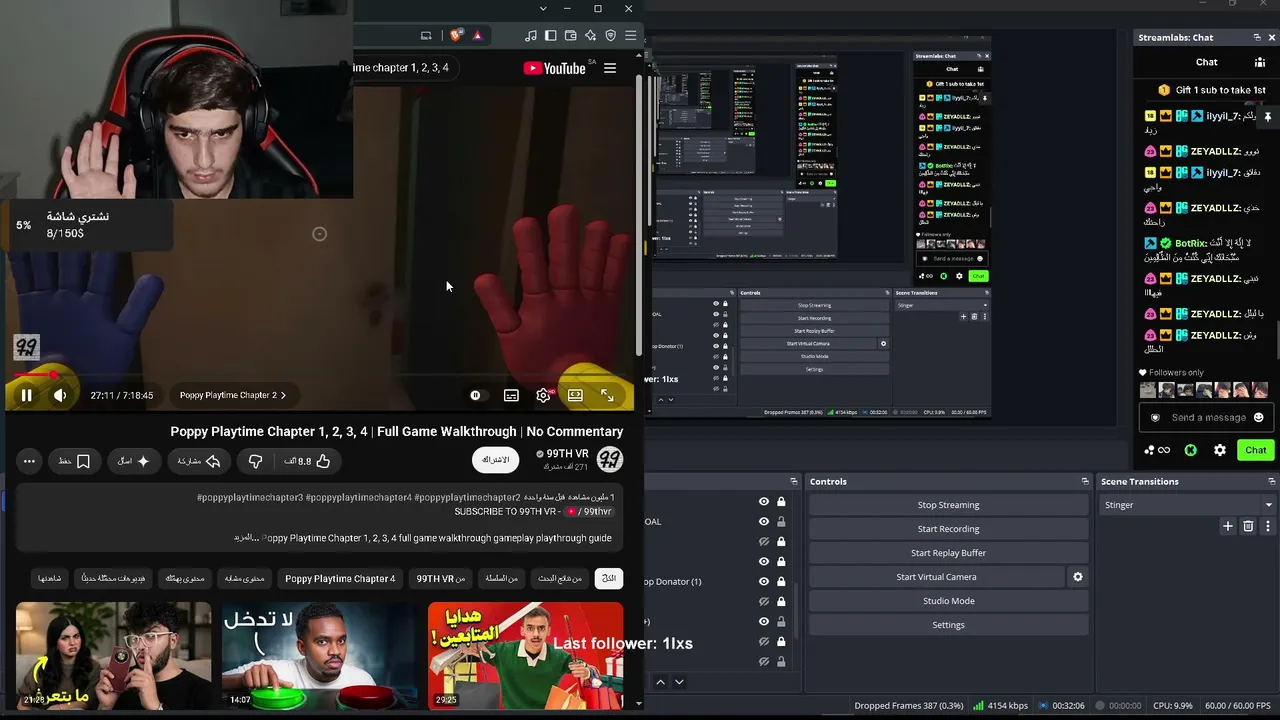Open the Leo AI sparkle icon in browser toolbar
Image resolution: width=1280 pixels, height=720 pixels.
(x=590, y=36)
